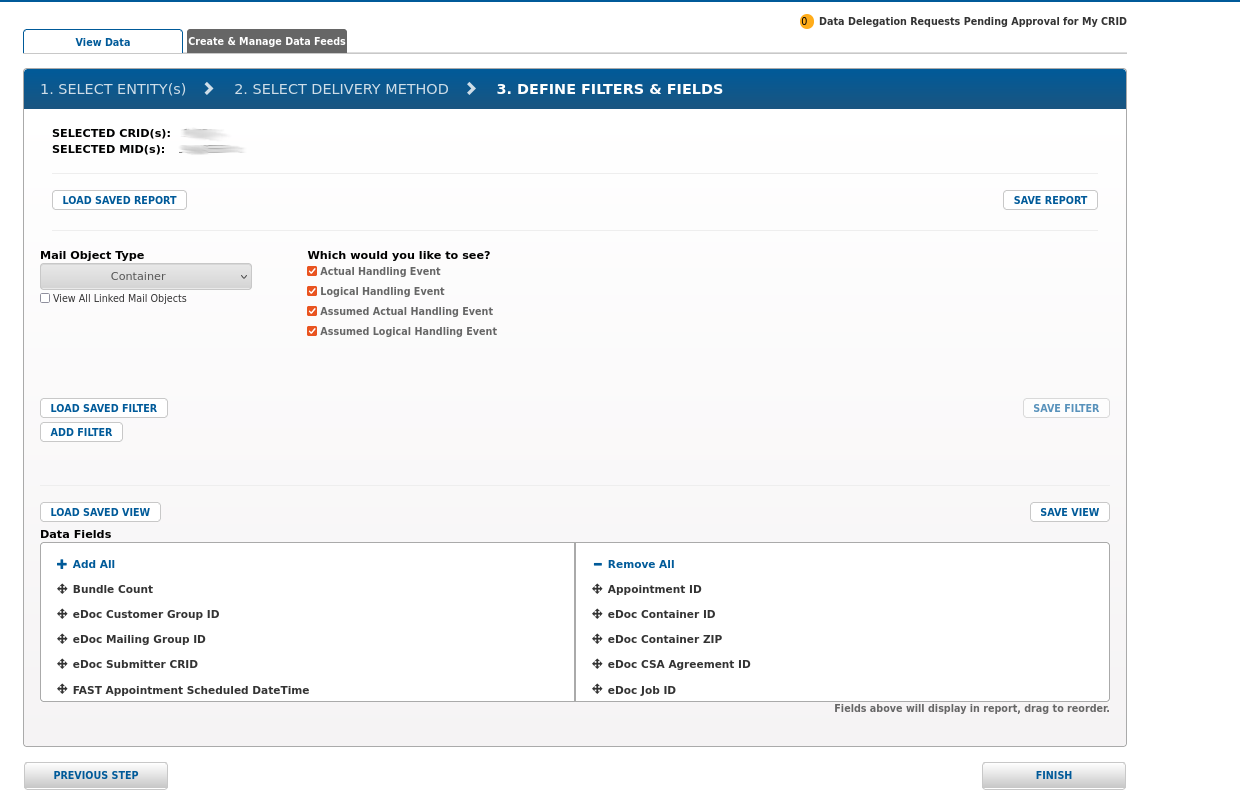Click move icon for eDoc Submitter CRID

point(62,665)
